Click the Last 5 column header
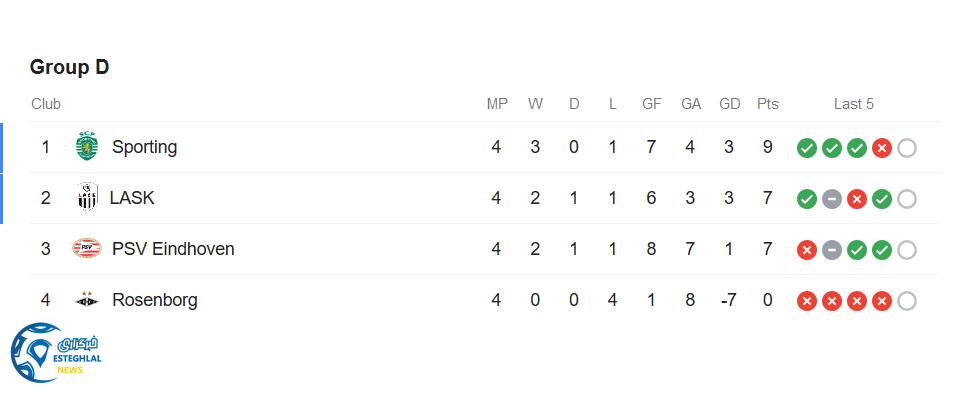 (x=853, y=104)
